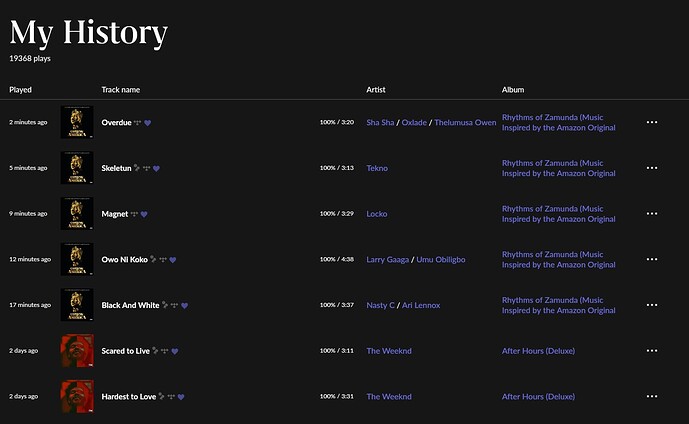Go to artist Larry Gaaga
This screenshot has height=424, width=689.
(388, 260)
